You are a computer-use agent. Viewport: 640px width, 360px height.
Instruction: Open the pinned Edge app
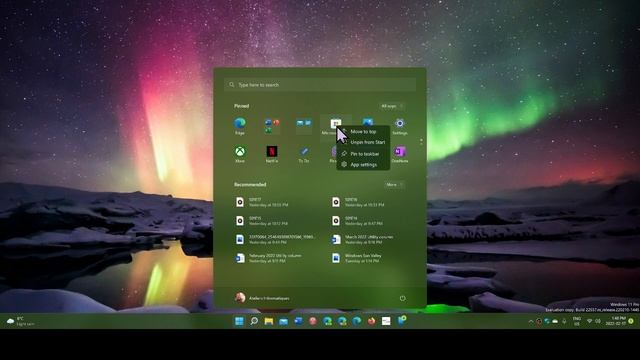[240, 126]
